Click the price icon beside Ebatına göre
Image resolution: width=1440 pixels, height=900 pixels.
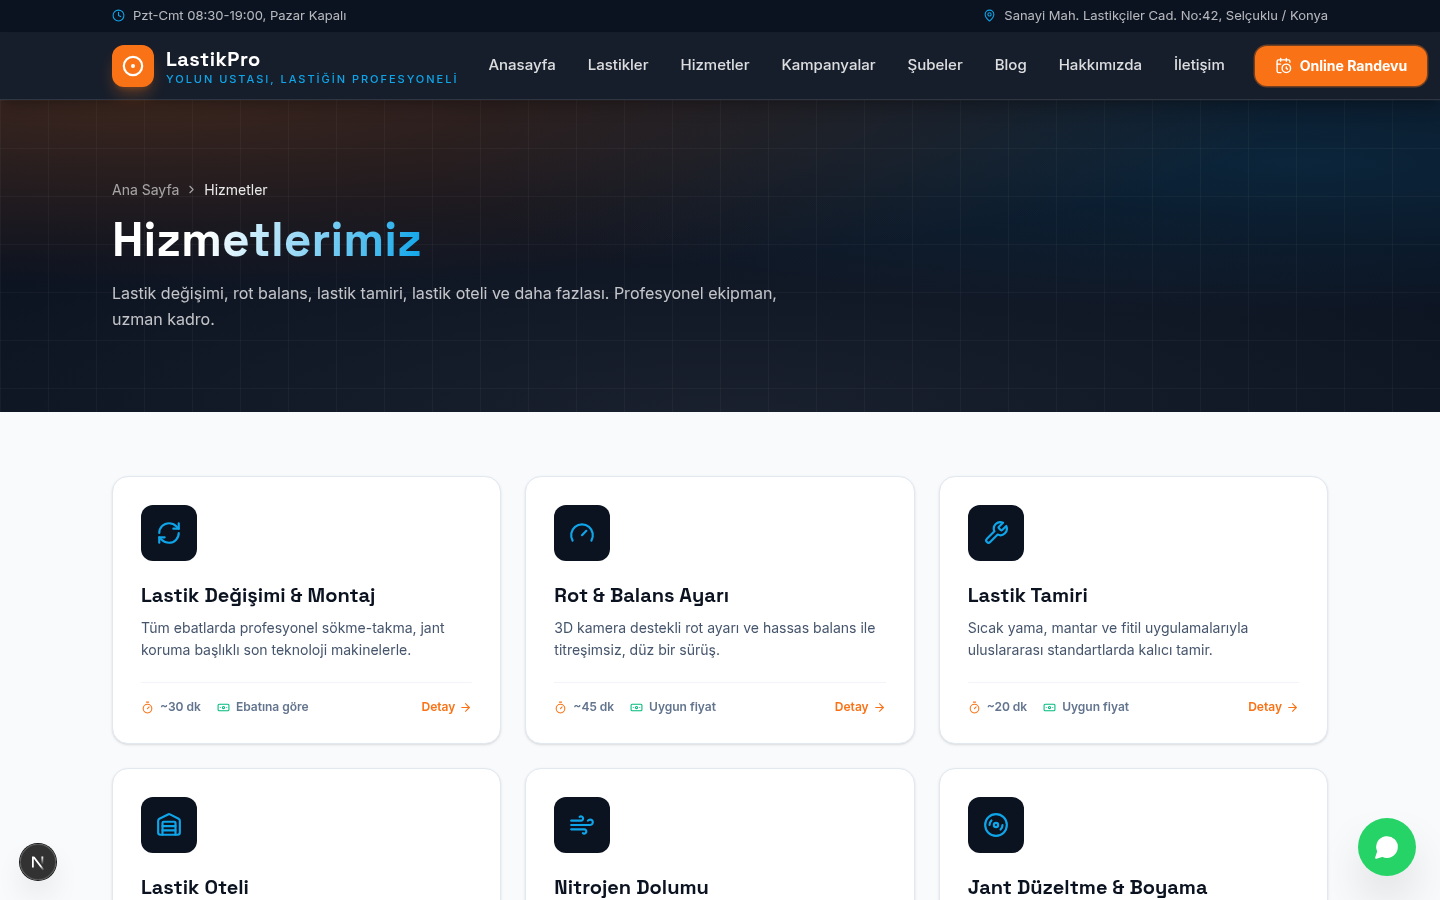click(x=224, y=707)
